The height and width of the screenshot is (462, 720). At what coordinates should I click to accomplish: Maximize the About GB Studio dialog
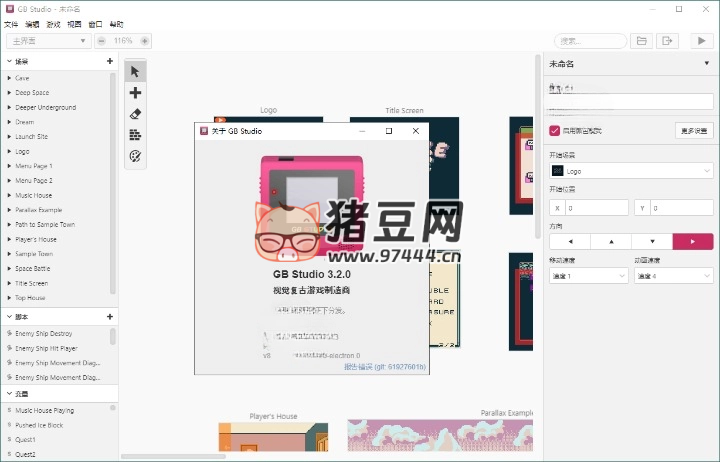389,131
